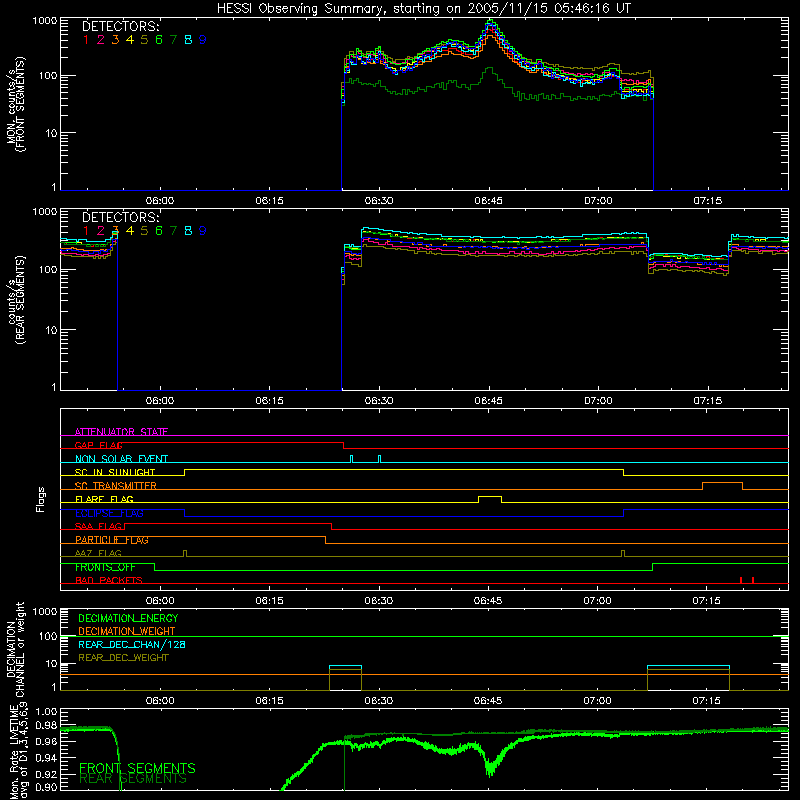Click the REAR SEGMENTS livetime legend label
Image resolution: width=800 pixels, height=800 pixels.
[x=133, y=779]
